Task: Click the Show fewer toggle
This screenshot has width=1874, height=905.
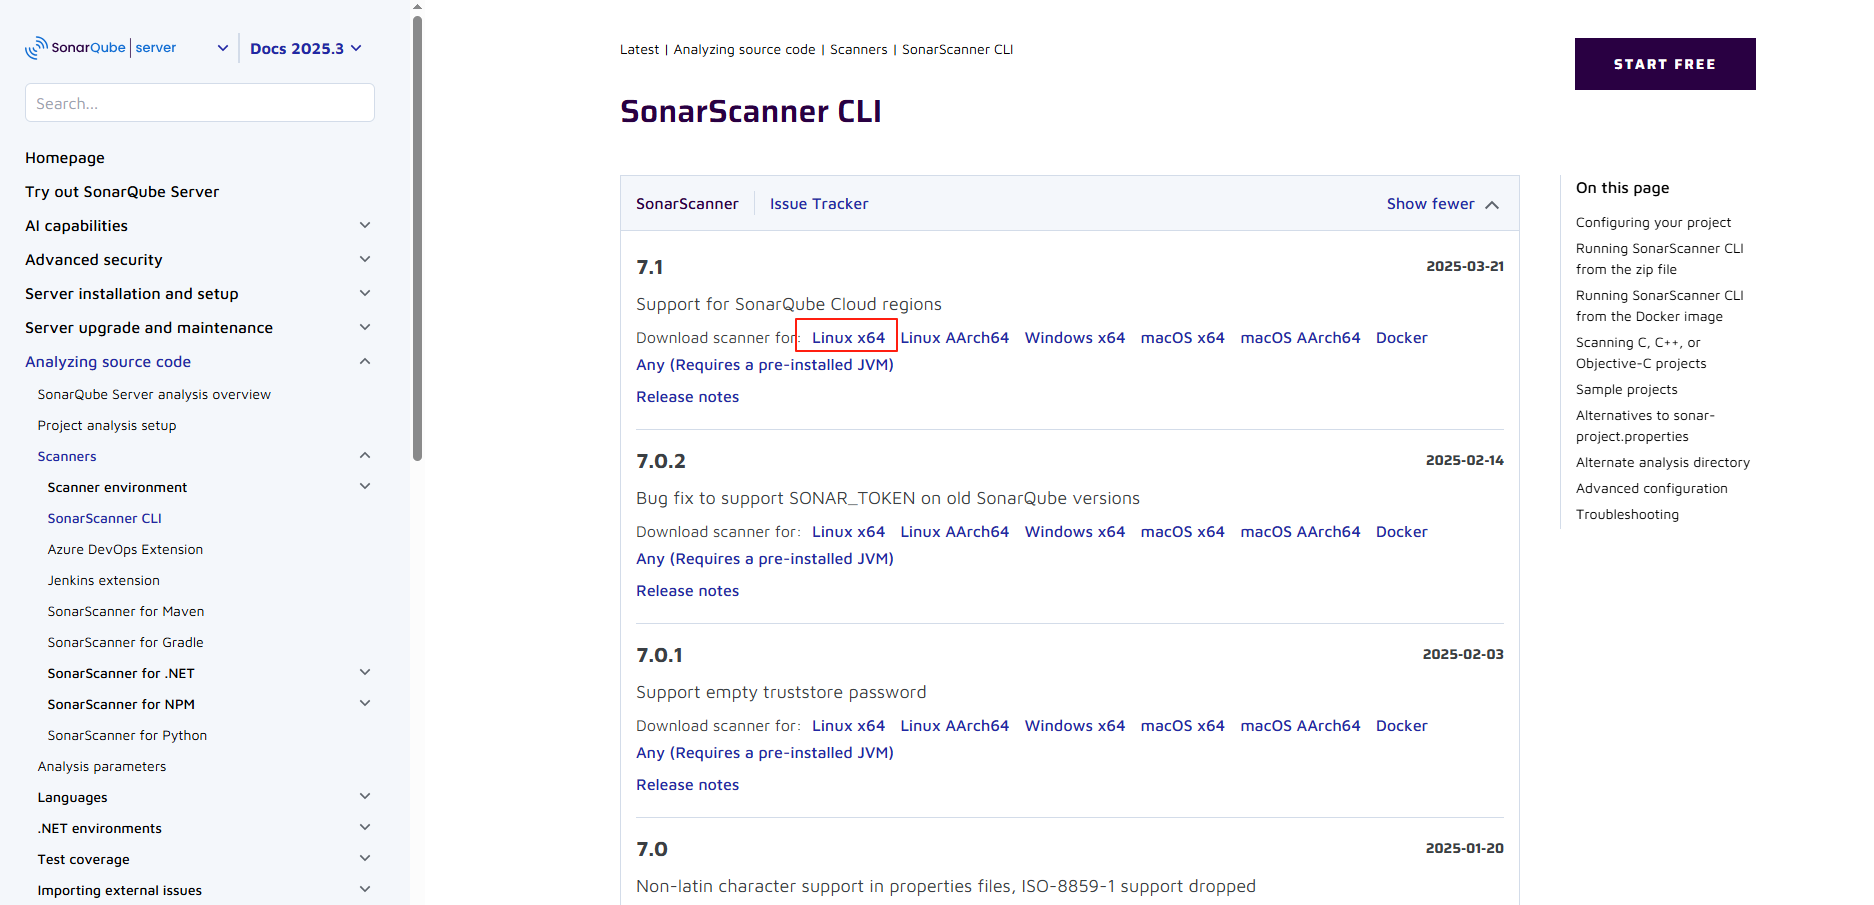Action: pos(1442,204)
